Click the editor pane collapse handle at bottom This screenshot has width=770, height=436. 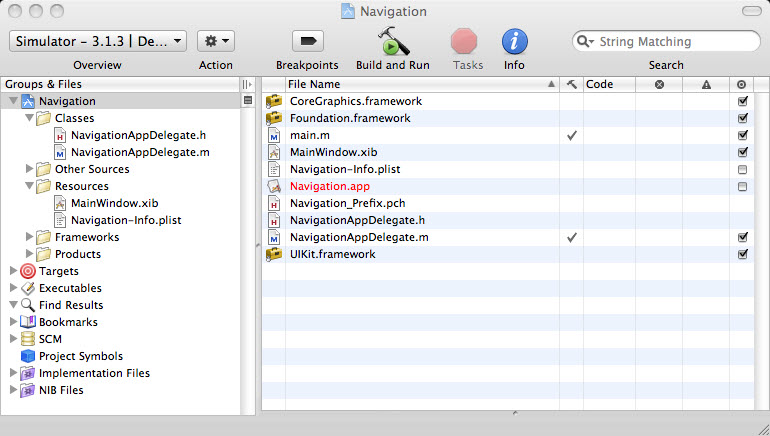point(515,413)
